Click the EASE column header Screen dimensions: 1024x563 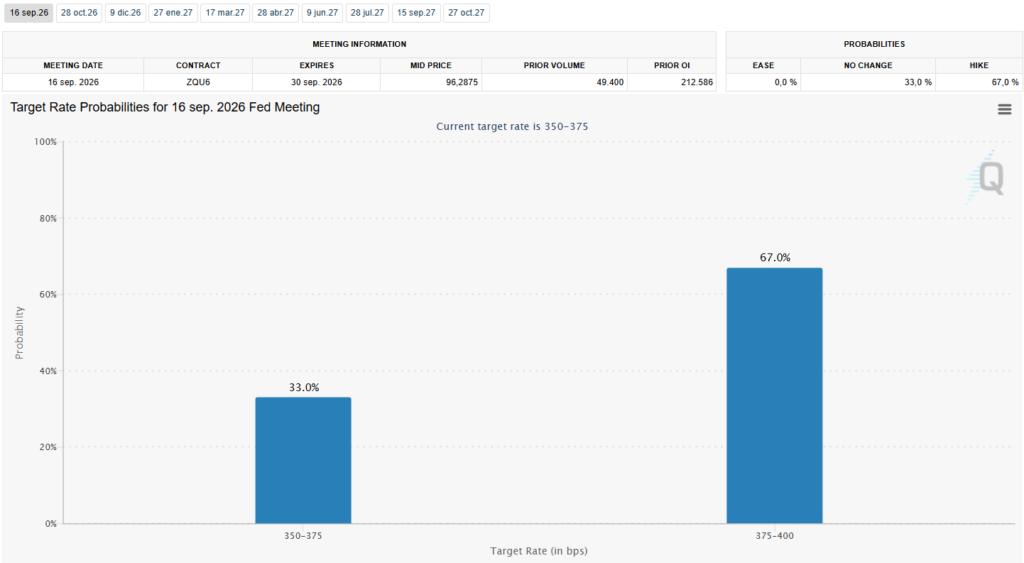click(763, 65)
